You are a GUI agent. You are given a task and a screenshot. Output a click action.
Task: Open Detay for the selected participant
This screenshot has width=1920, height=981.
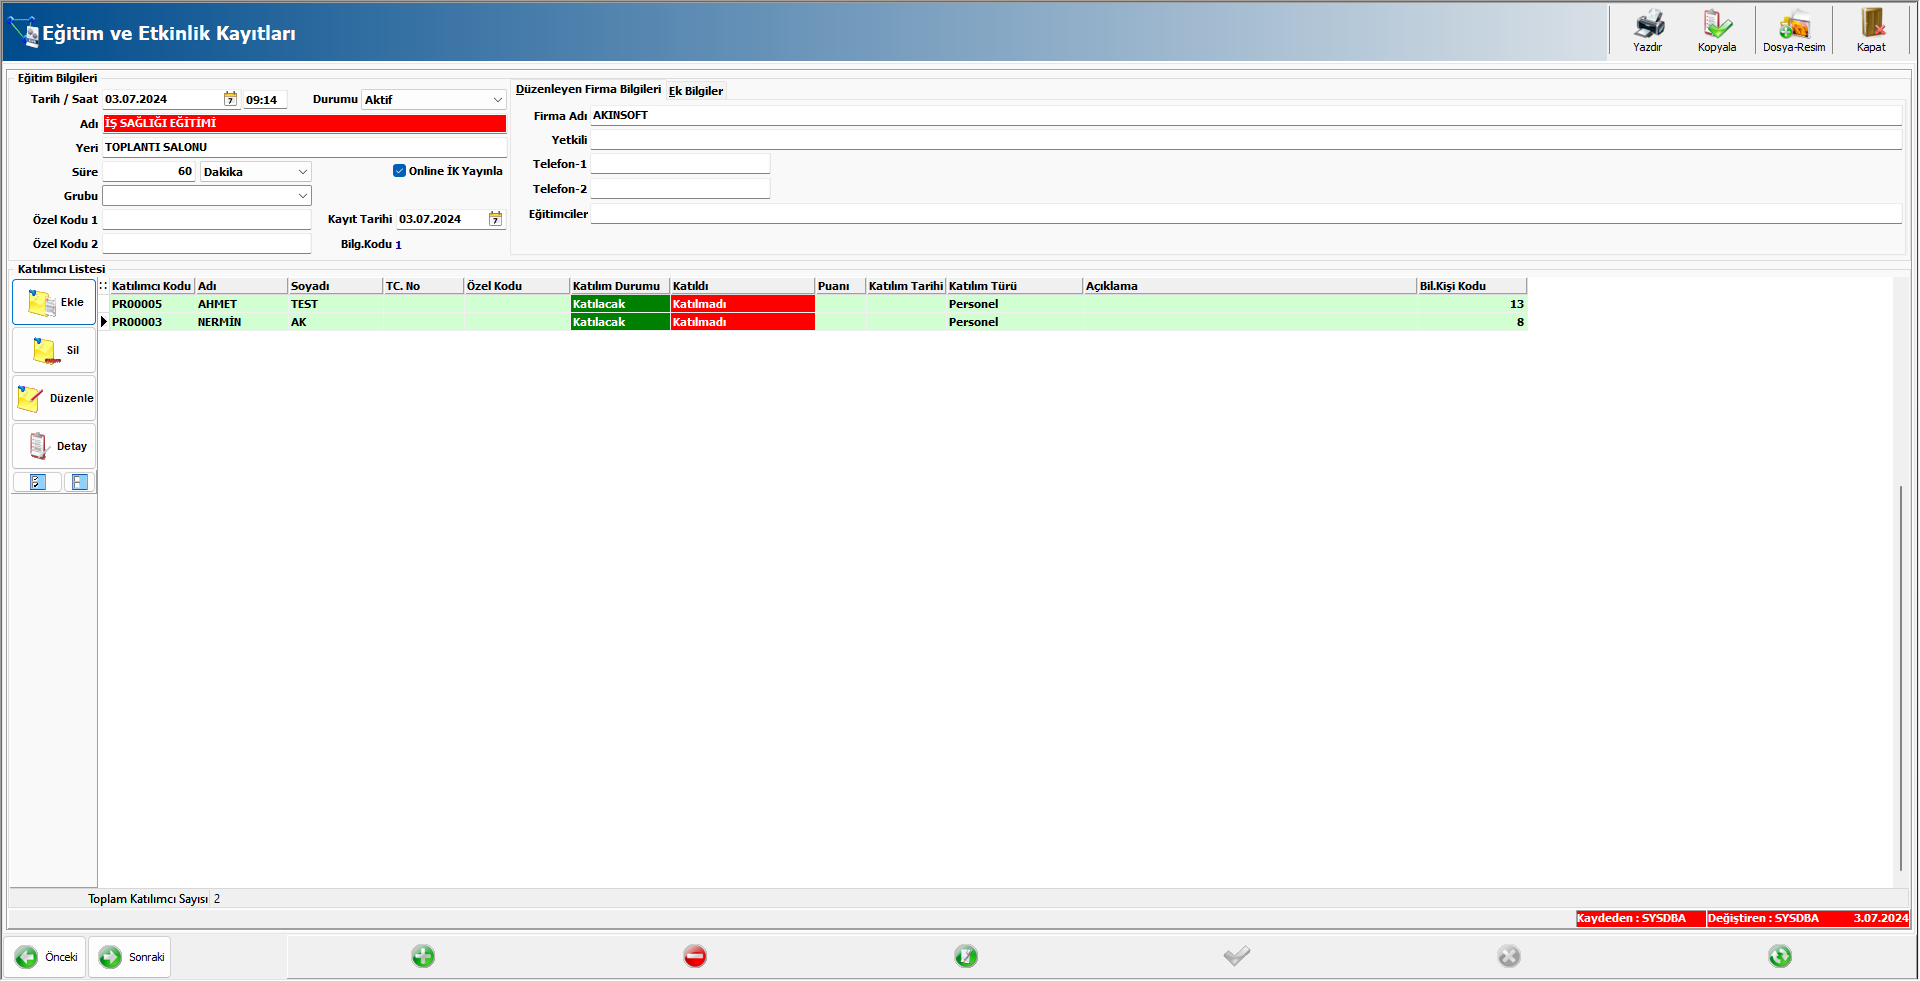click(x=54, y=446)
